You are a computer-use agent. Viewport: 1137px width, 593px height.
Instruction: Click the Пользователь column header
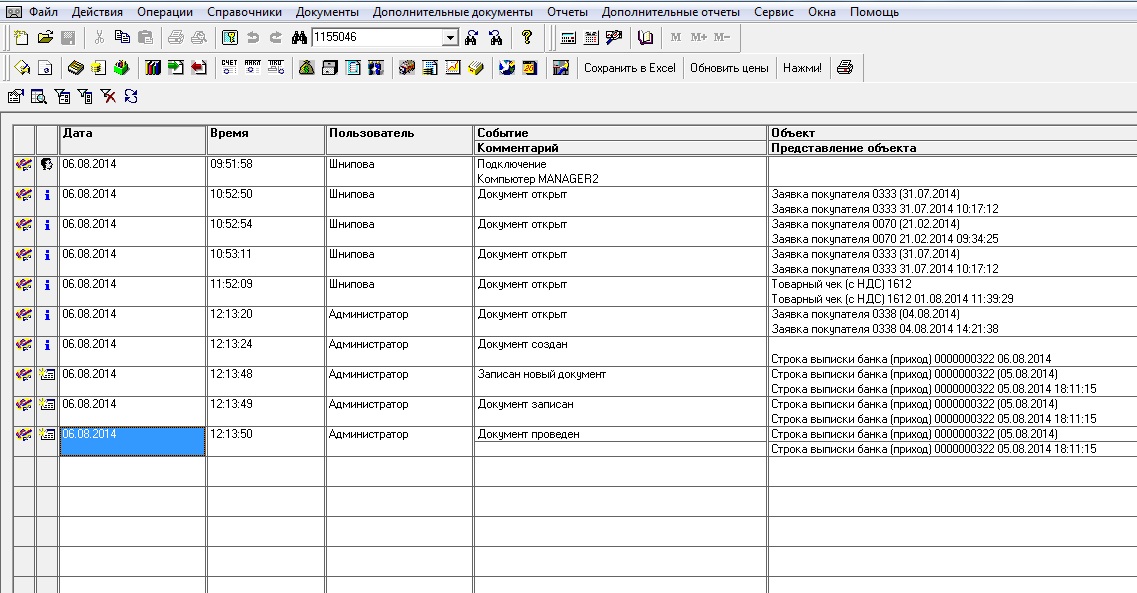coord(399,140)
